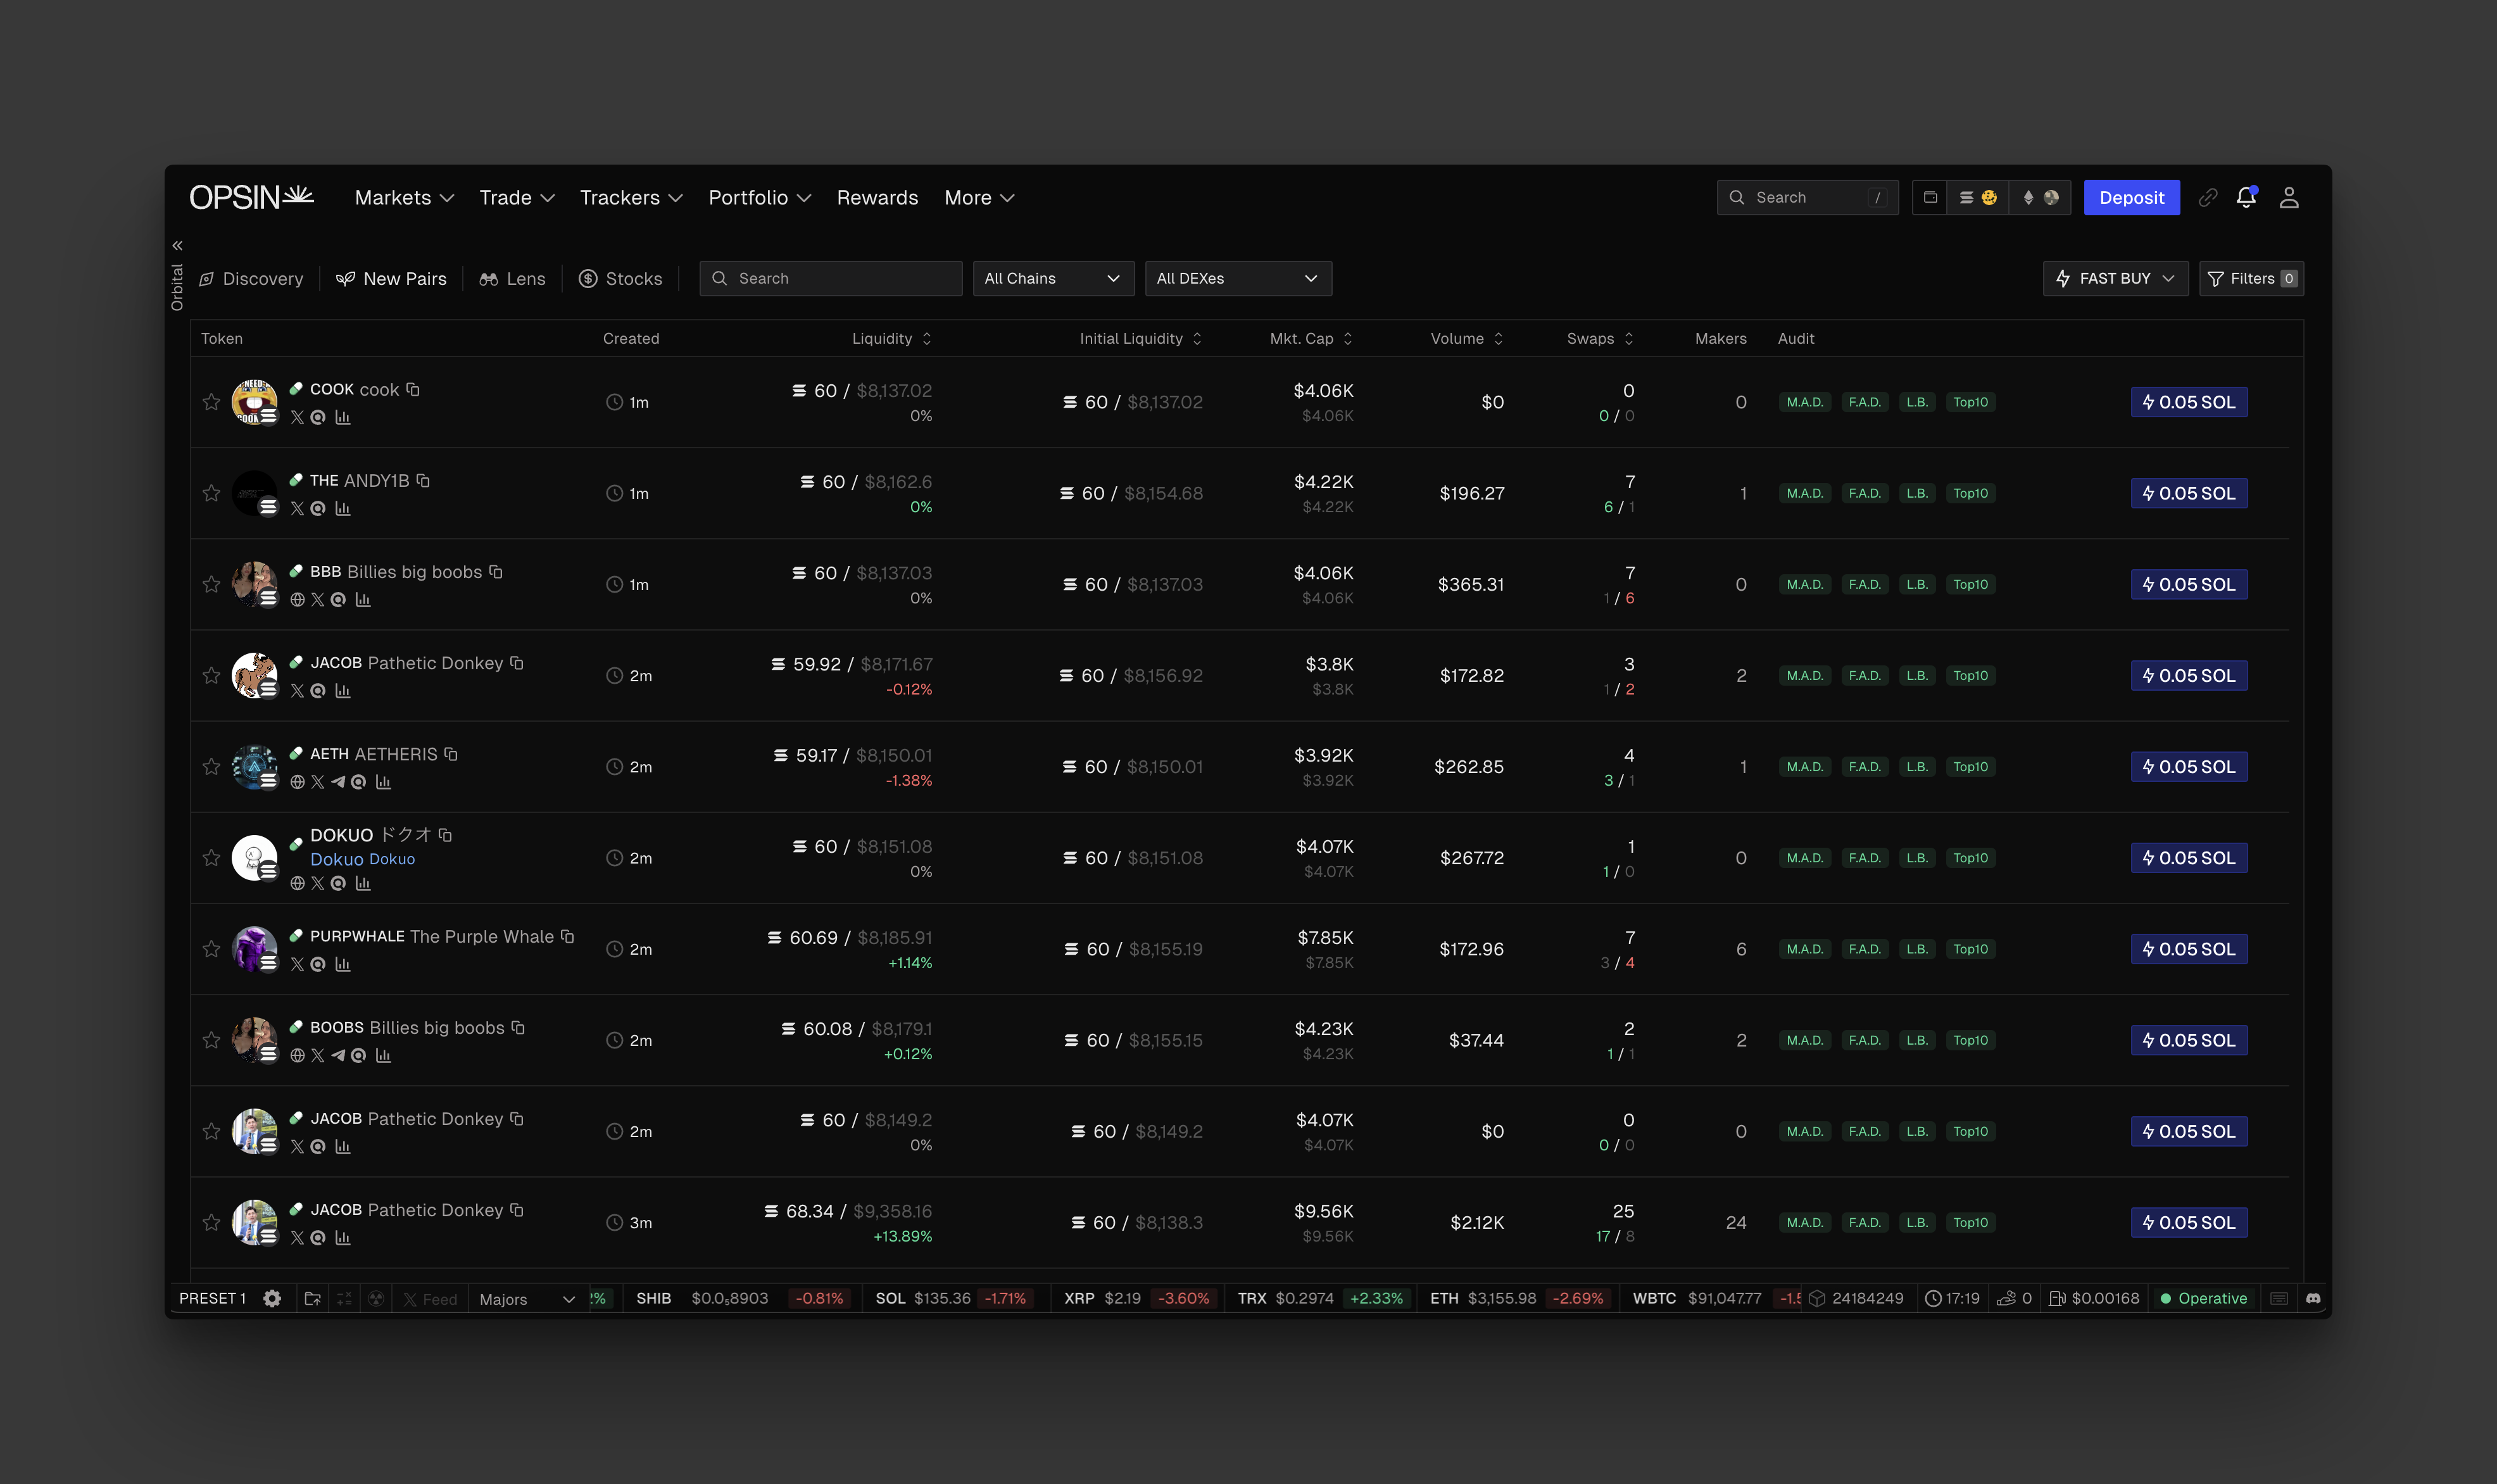Screen dimensions: 2497x1484
Task: Fast buy 0.05 SOL of BBB
Action: [x=2188, y=584]
